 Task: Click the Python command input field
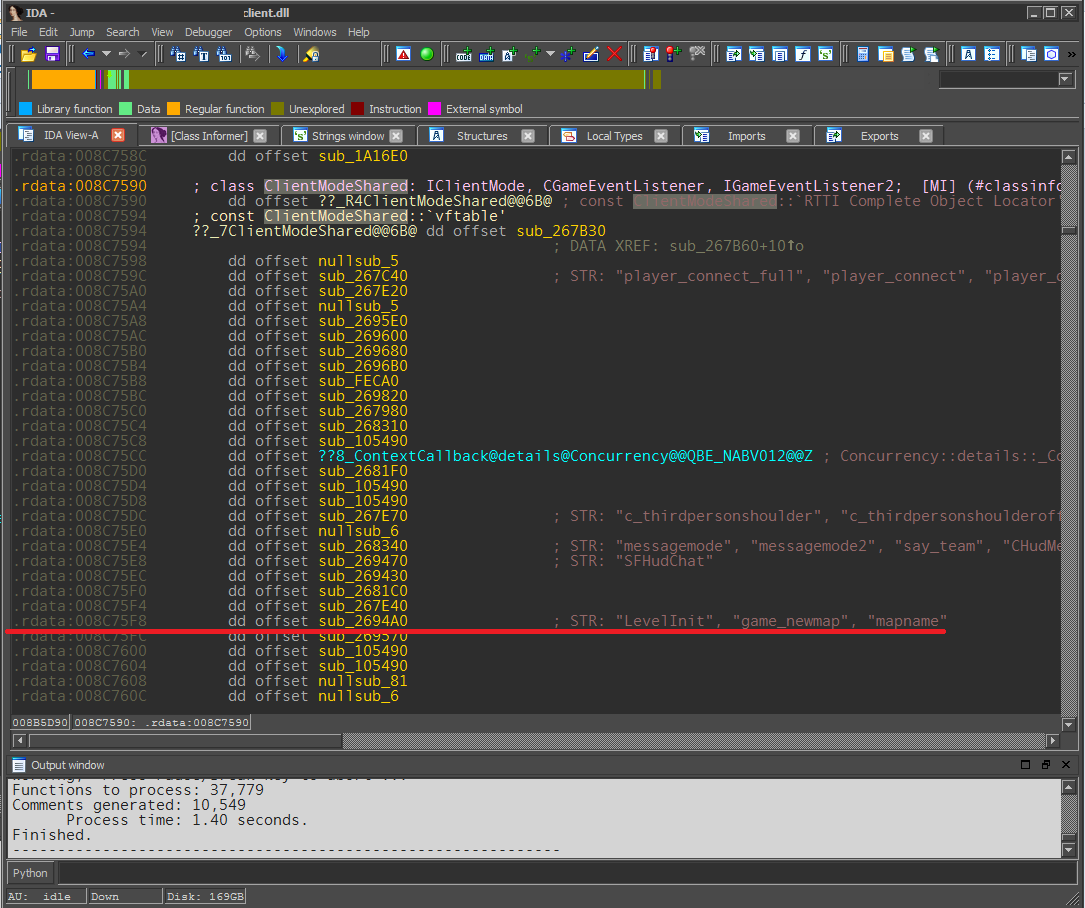[566, 873]
